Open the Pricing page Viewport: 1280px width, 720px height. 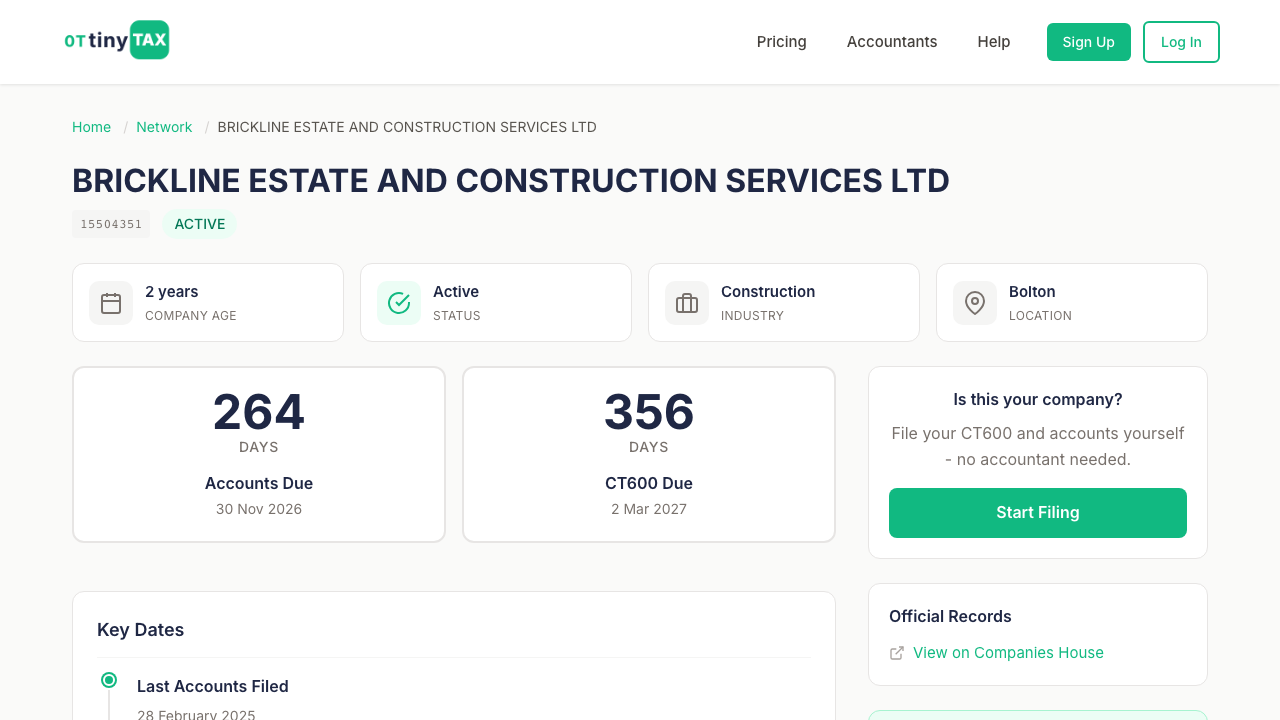point(781,41)
